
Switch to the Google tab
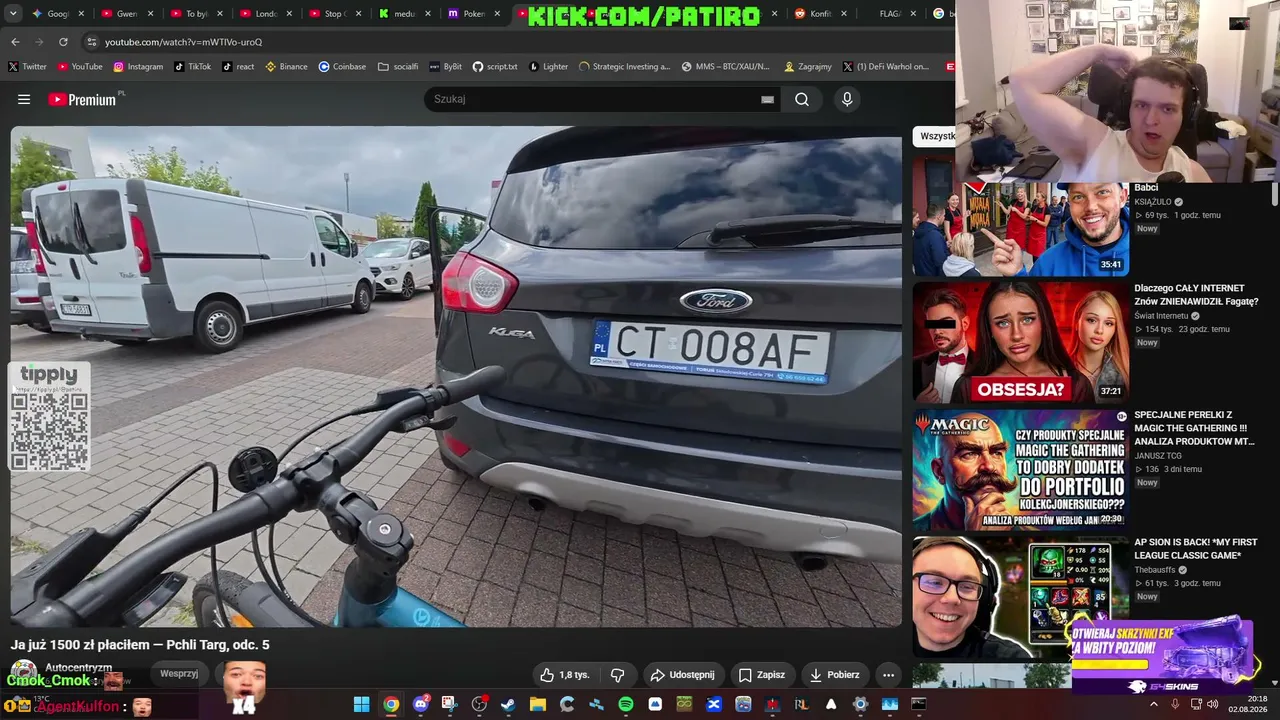coord(60,14)
